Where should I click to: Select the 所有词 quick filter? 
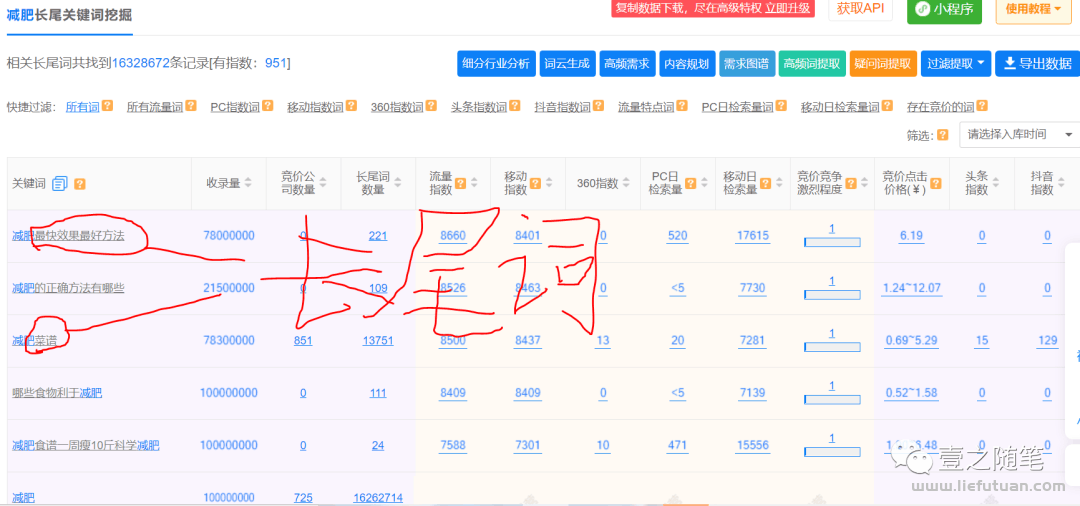point(83,107)
